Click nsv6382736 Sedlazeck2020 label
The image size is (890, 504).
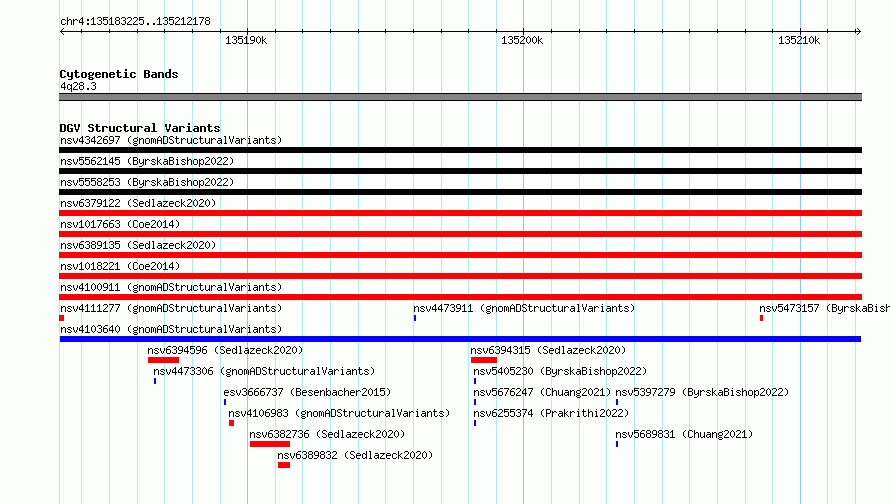coord(328,434)
